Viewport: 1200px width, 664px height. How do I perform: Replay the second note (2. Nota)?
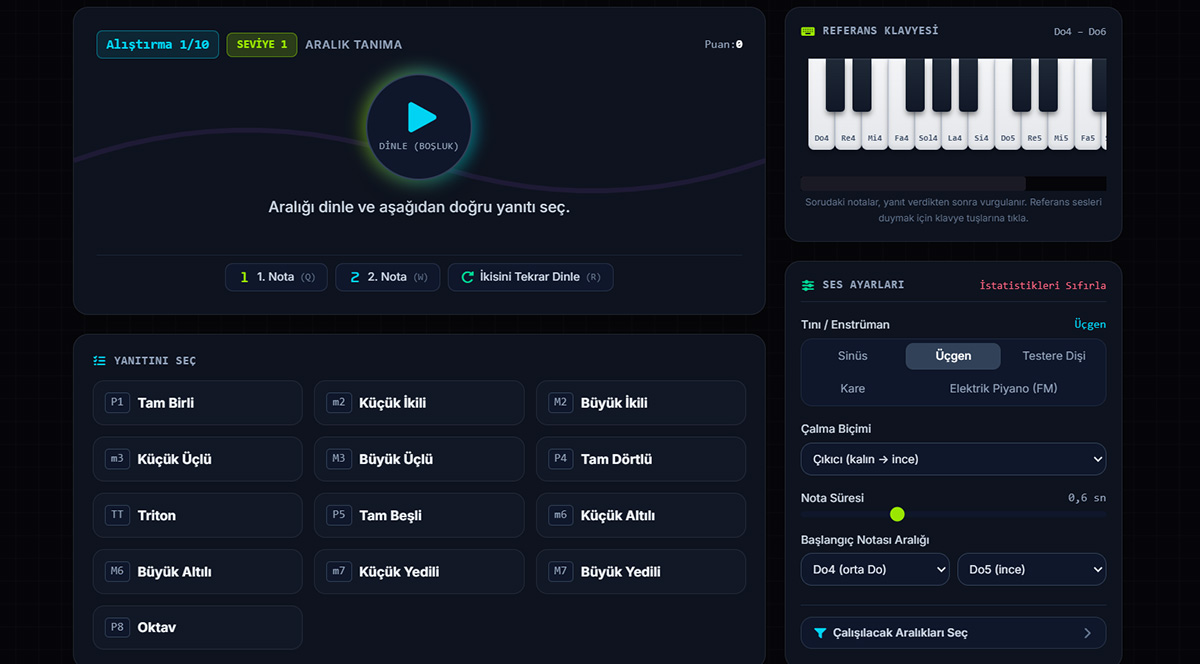click(388, 277)
